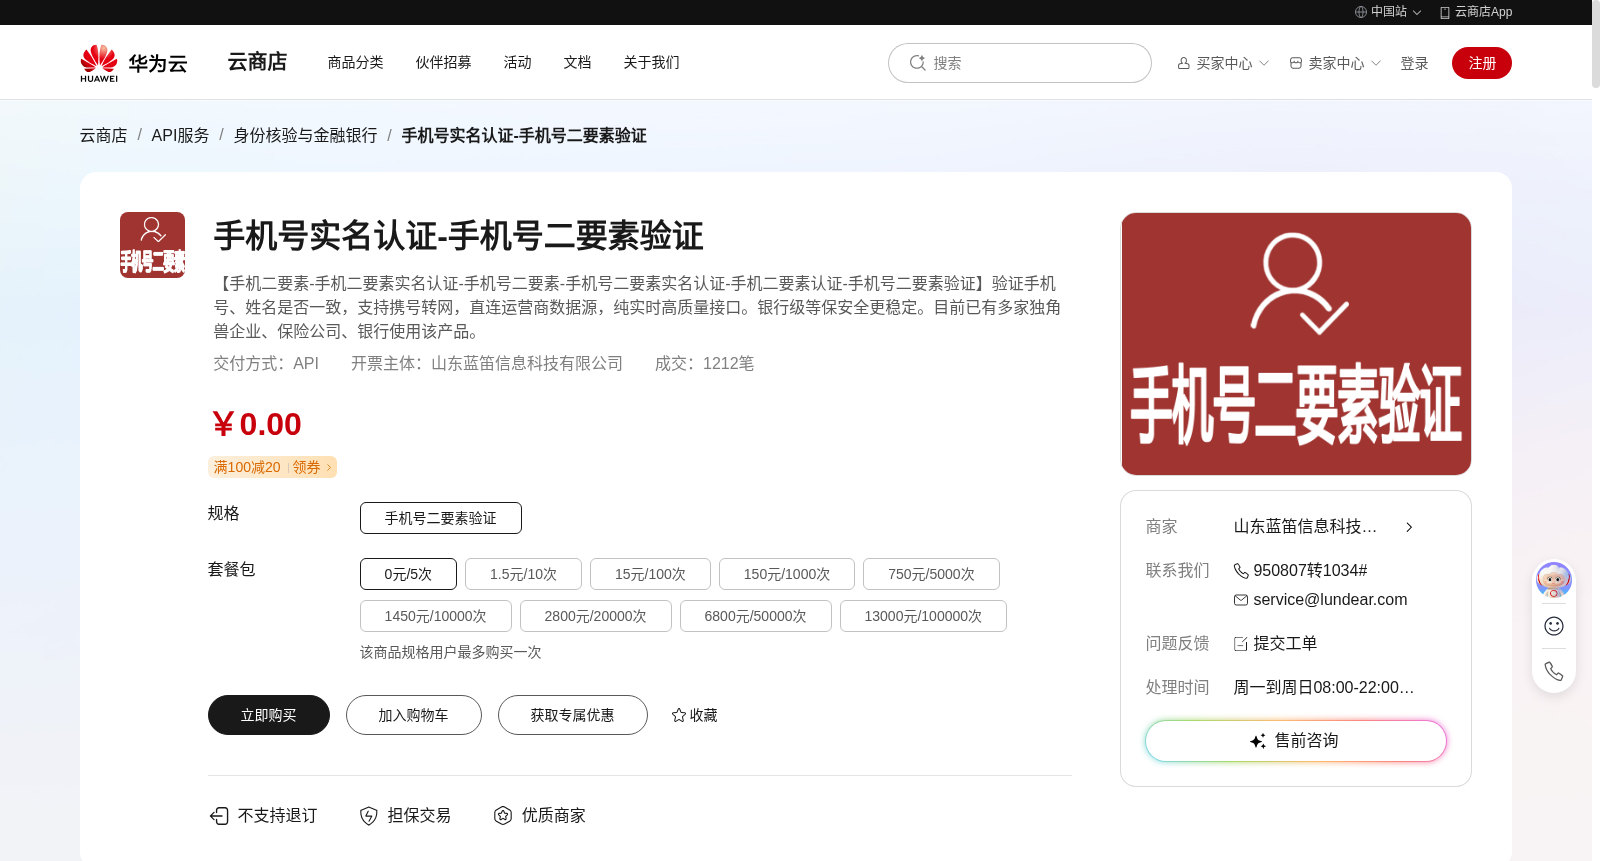Click the envelope icon beside service email
Viewport: 1600px width, 861px height.
pyautogui.click(x=1241, y=600)
